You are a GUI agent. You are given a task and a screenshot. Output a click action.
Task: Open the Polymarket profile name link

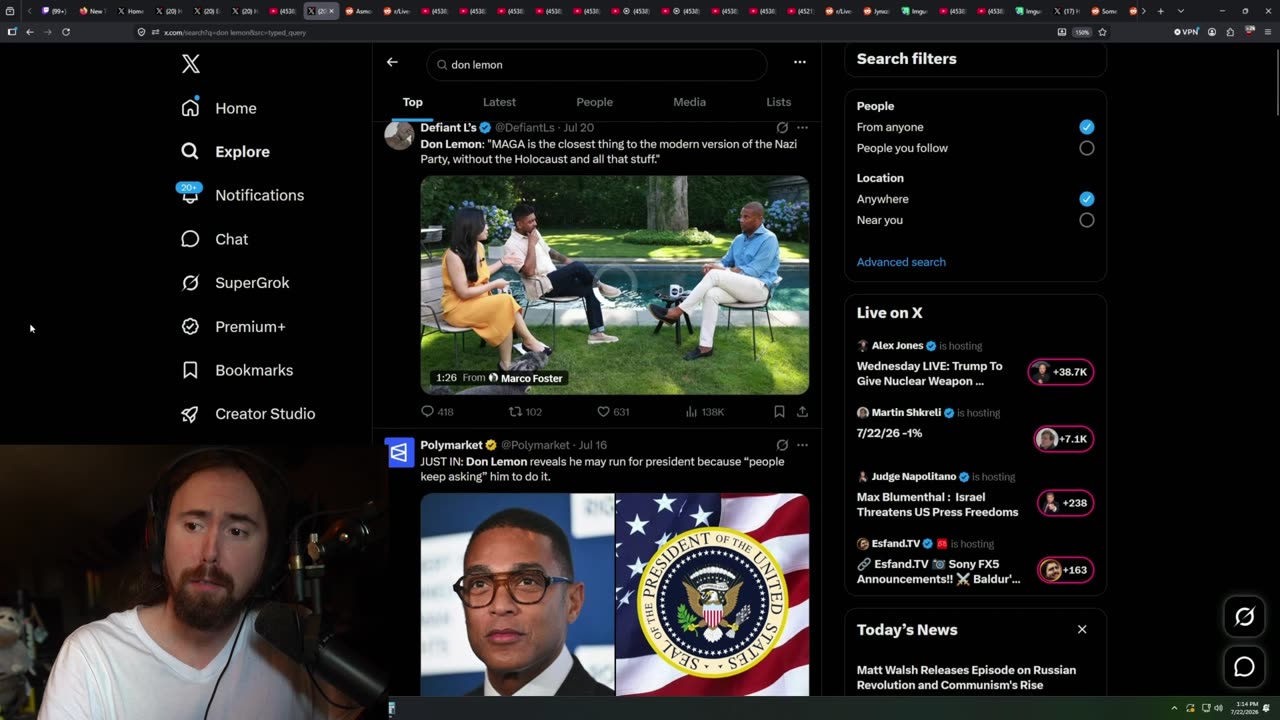coord(451,445)
